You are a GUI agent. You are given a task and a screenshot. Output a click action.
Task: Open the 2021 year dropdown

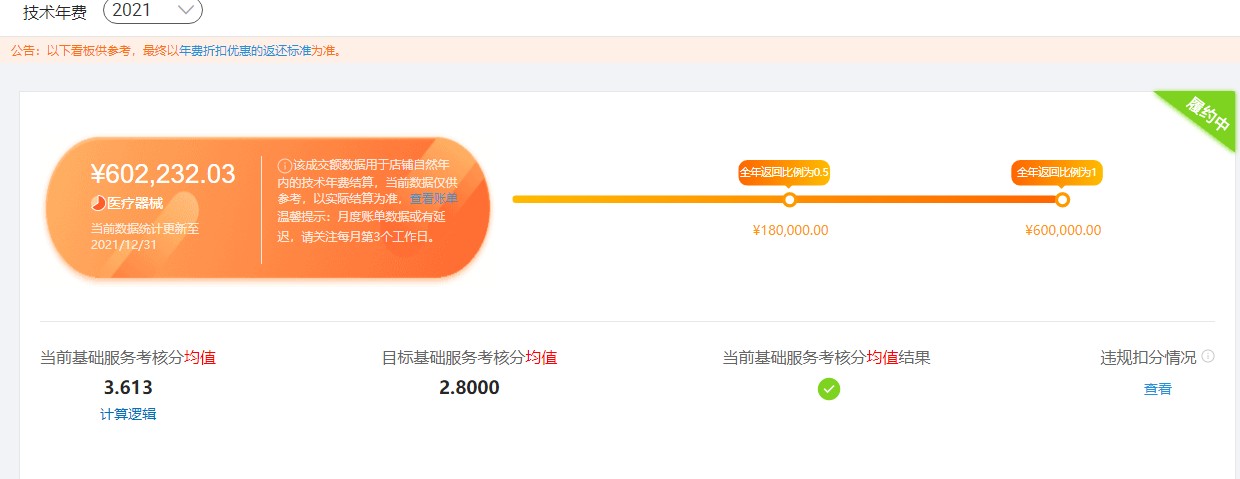pos(152,11)
